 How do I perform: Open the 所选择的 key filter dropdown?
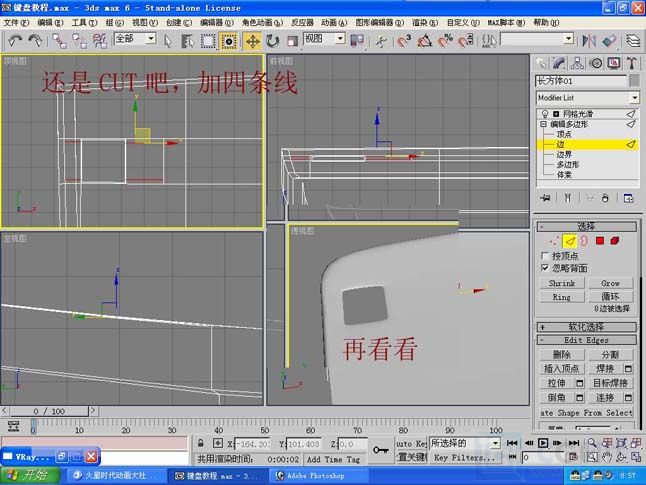[x=496, y=443]
